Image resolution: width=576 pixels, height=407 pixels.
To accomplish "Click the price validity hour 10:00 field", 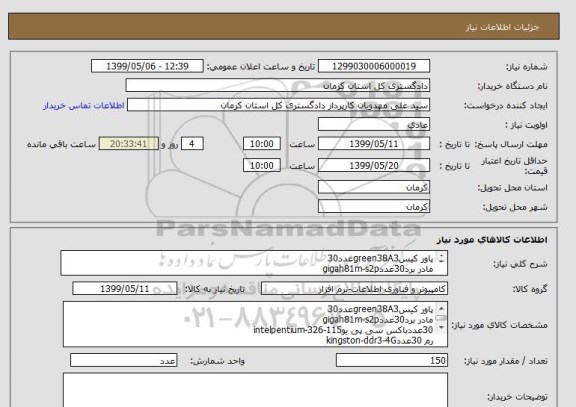I will click(x=262, y=165).
